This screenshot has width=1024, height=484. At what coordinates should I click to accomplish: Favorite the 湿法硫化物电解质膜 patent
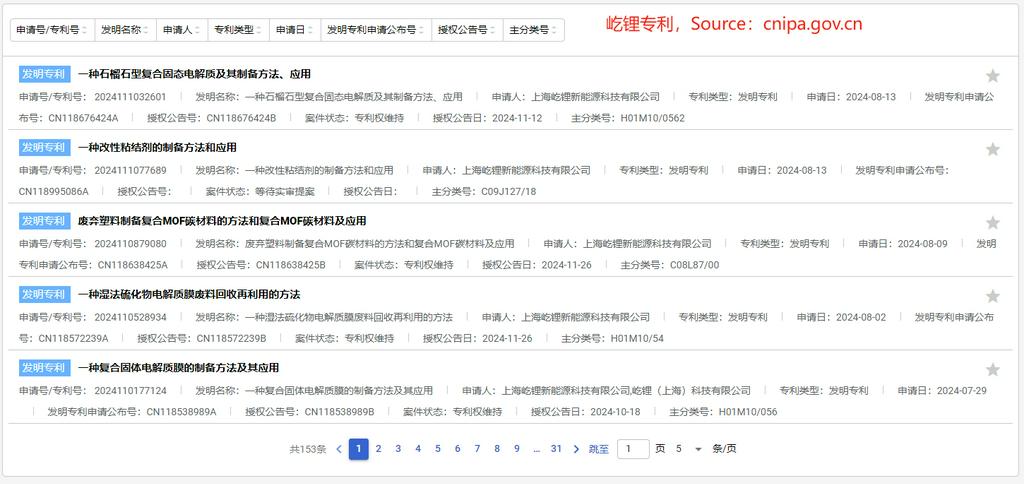coord(992,296)
